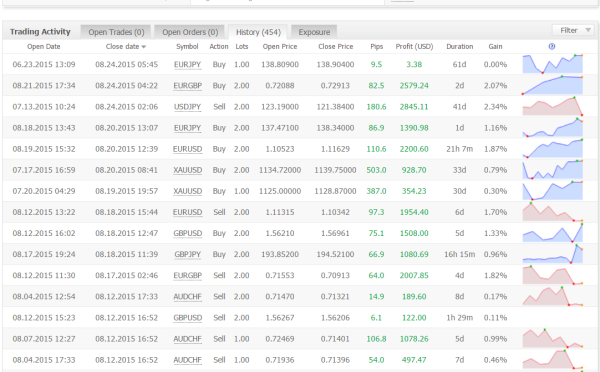Open EURJPY link in 06.23.2015 trade
The width and height of the screenshot is (600, 372).
click(x=187, y=65)
